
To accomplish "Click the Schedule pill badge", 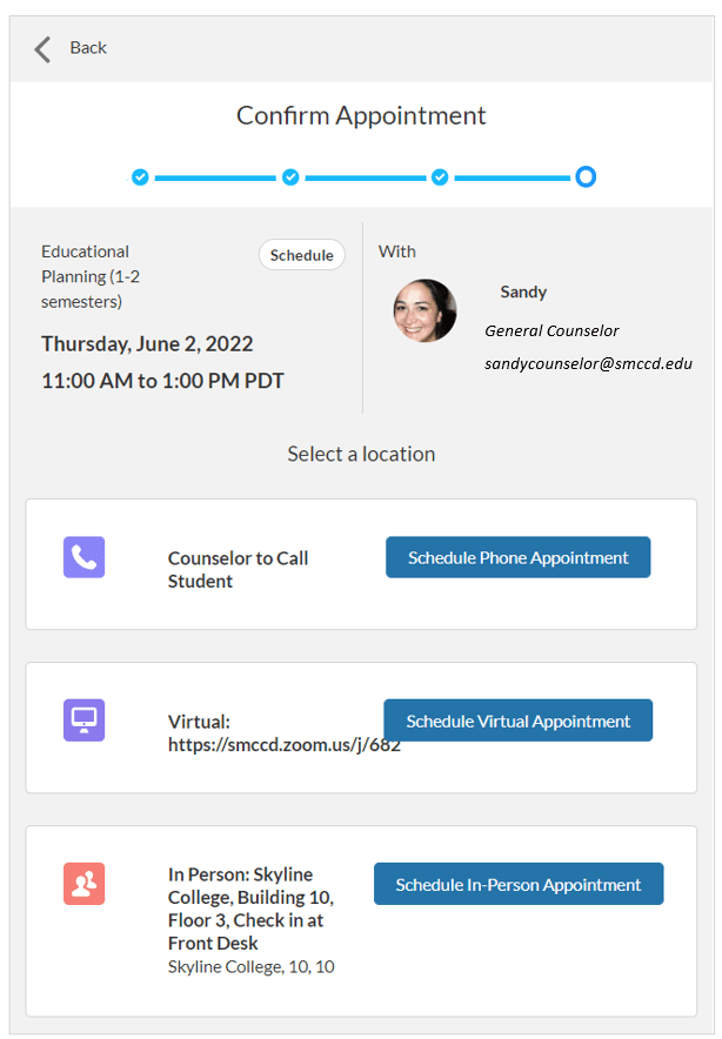I will click(301, 255).
